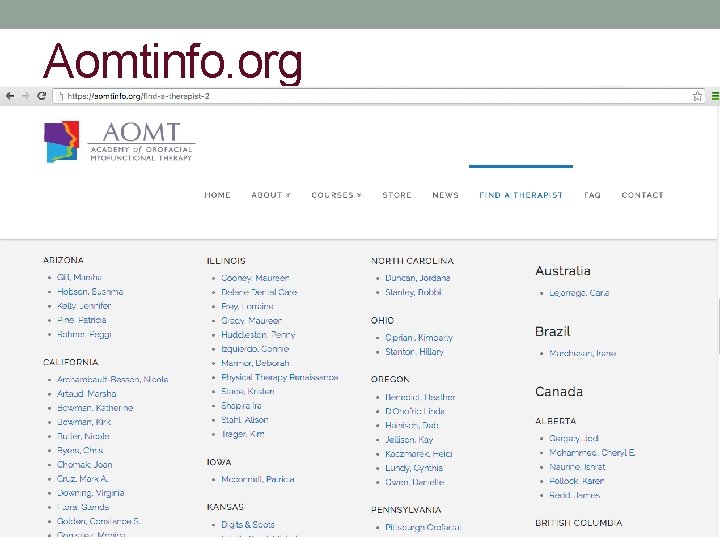Open Slade, Kristen link
Image resolution: width=720 pixels, height=540 pixels.
point(248,392)
